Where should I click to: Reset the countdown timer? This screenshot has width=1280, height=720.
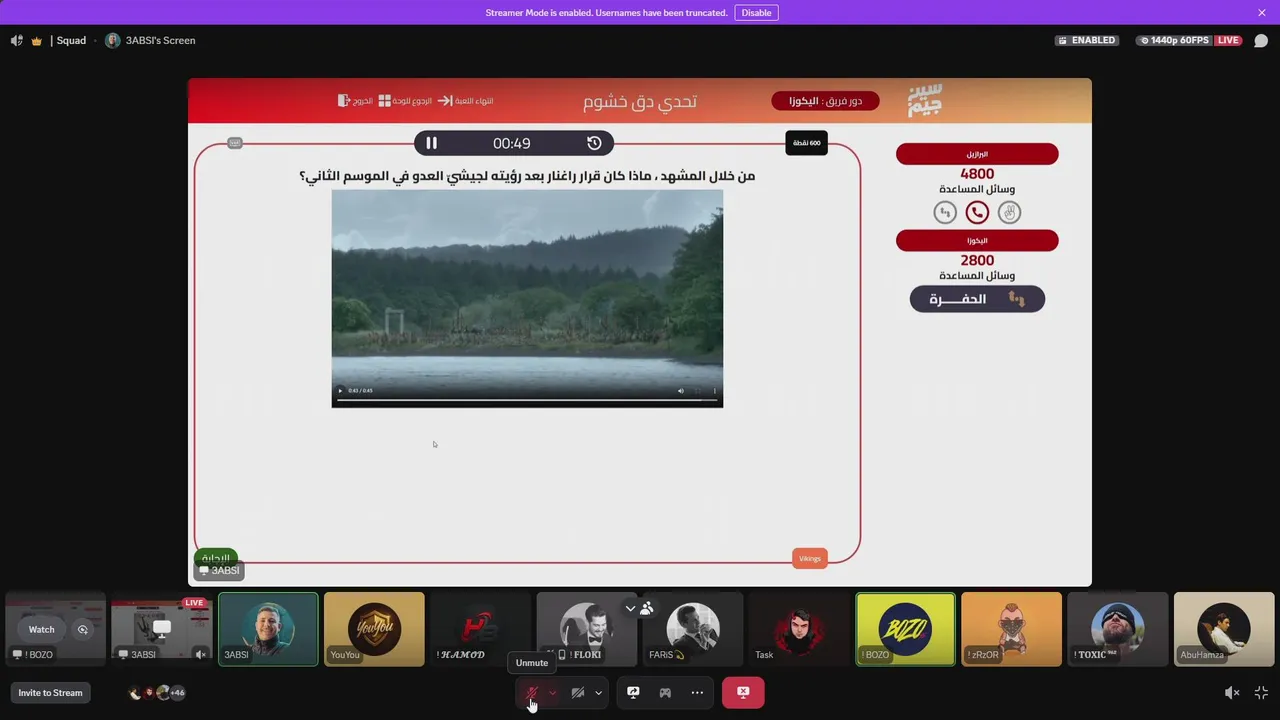click(x=594, y=143)
